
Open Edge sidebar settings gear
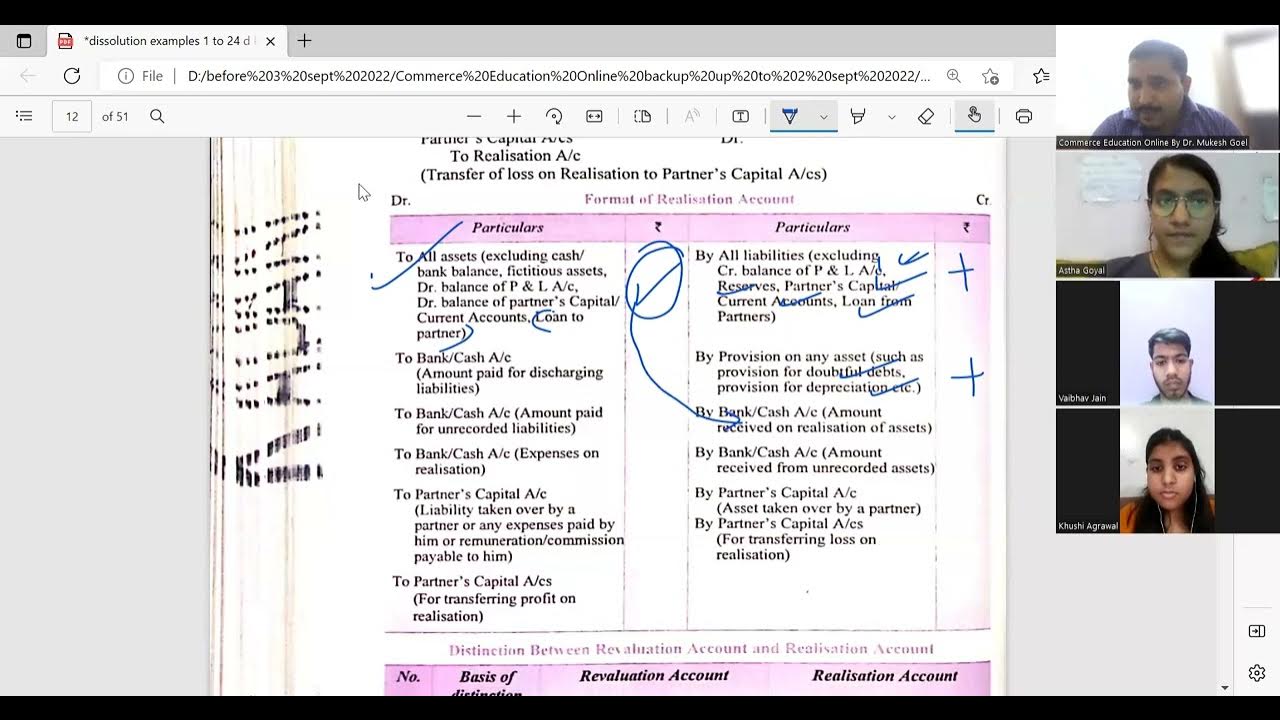click(1257, 673)
